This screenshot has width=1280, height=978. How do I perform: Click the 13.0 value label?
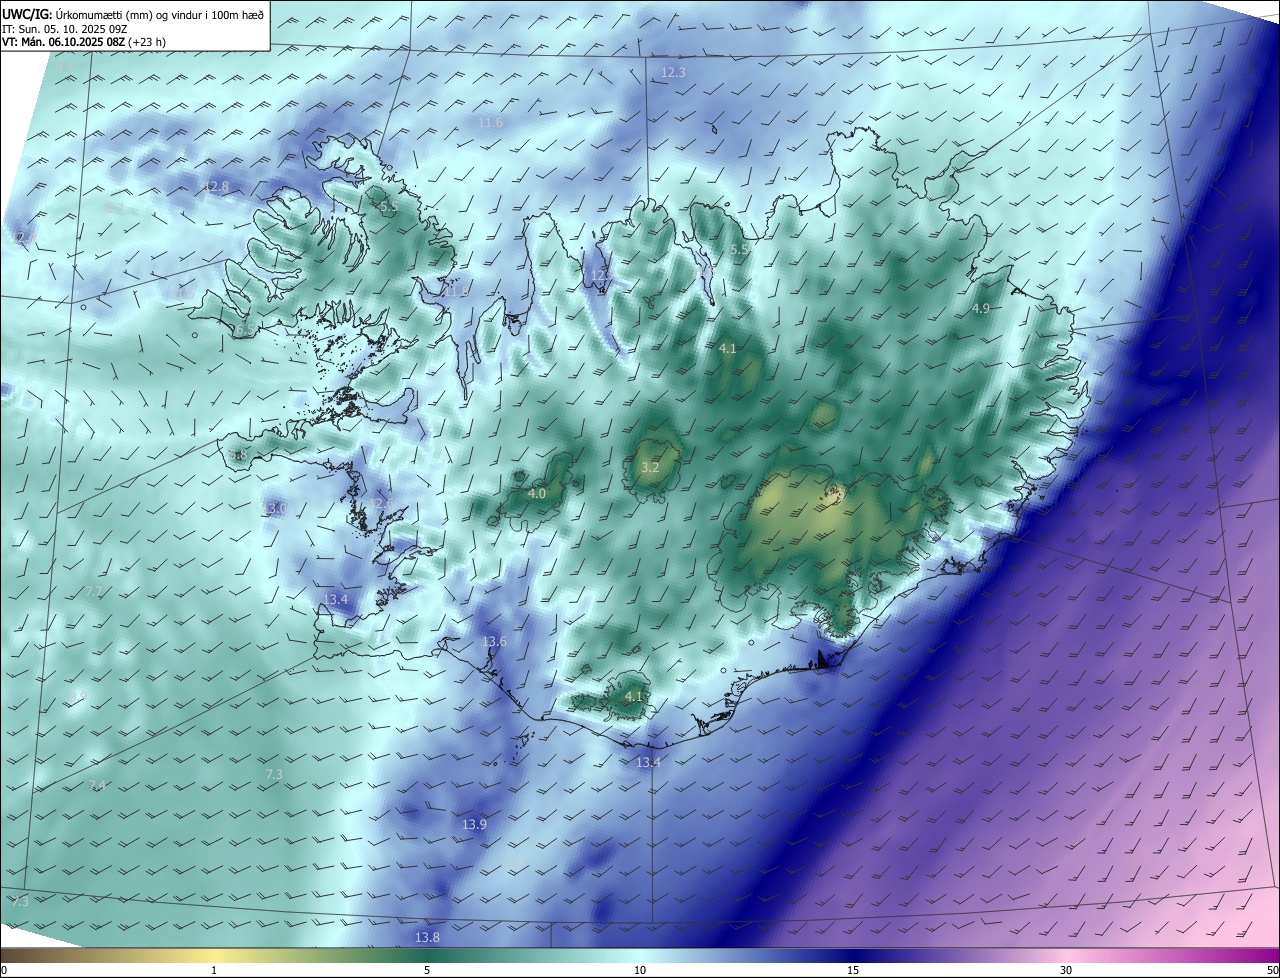(x=274, y=509)
